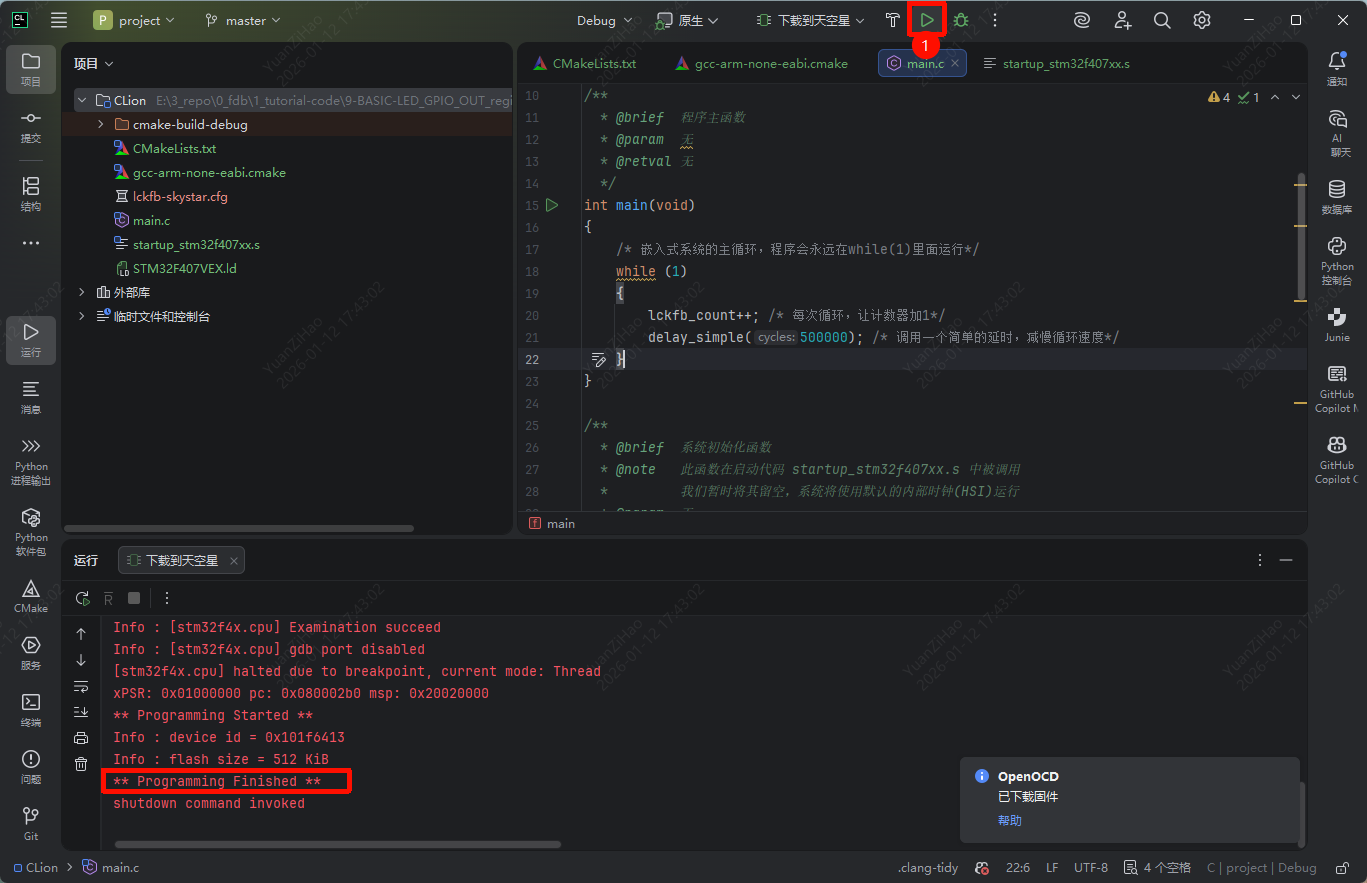Expand the 外部库 tree node
This screenshot has width=1367, height=883.
tap(82, 293)
